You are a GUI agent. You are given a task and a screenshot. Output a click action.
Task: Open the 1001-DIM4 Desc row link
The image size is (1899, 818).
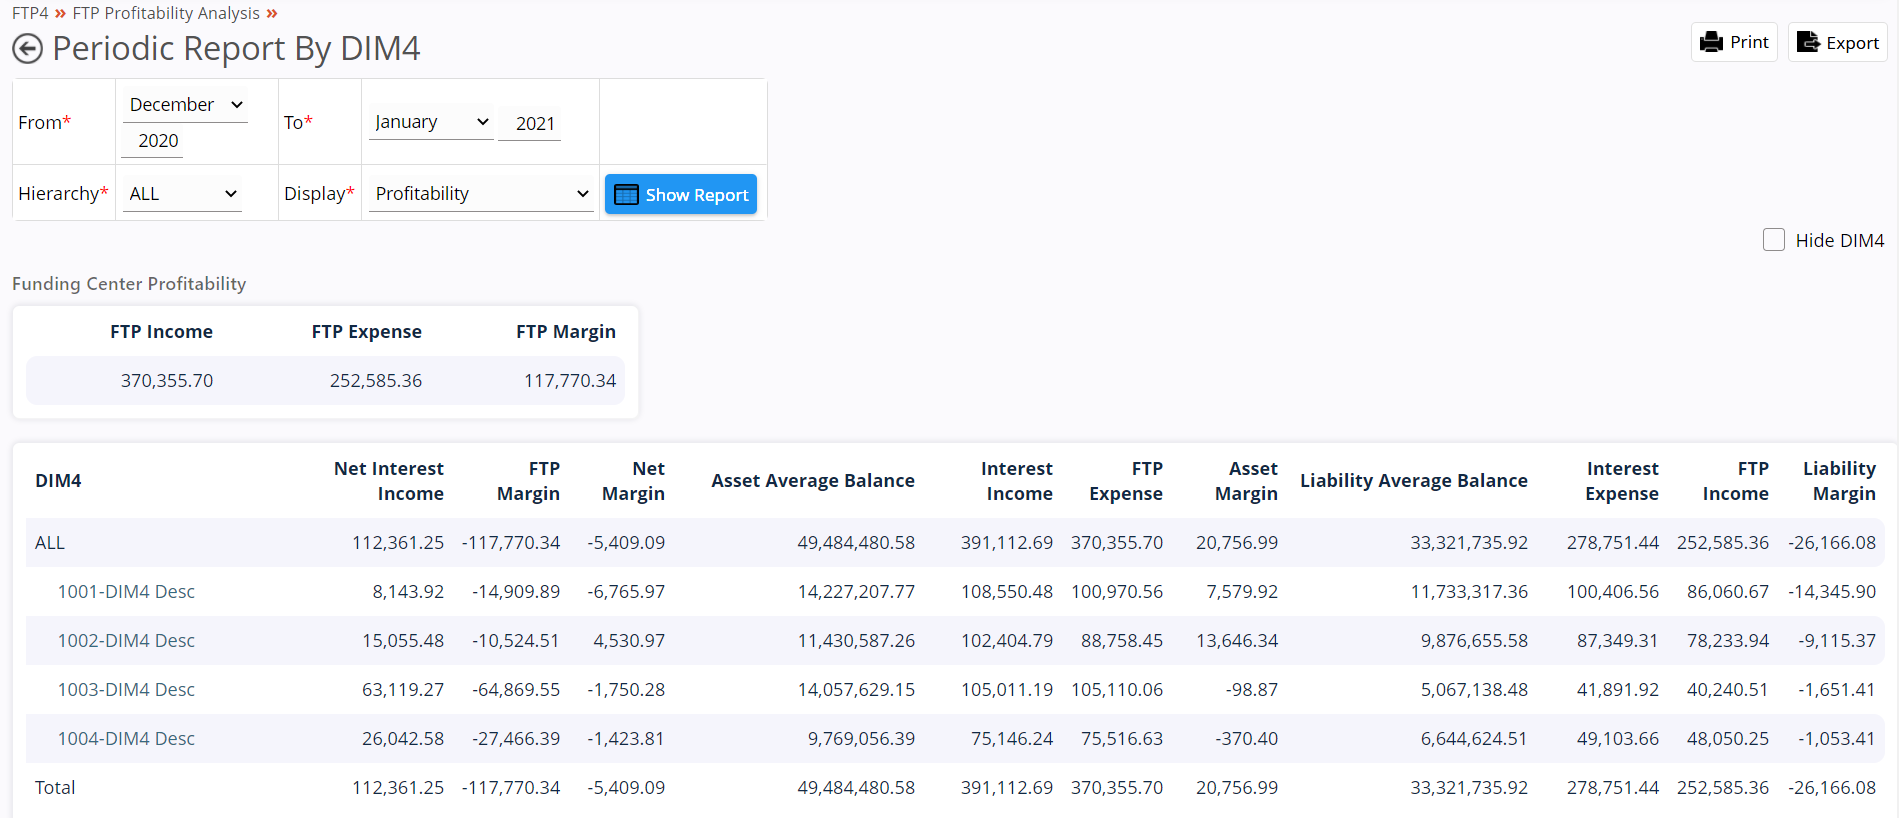[x=126, y=592]
